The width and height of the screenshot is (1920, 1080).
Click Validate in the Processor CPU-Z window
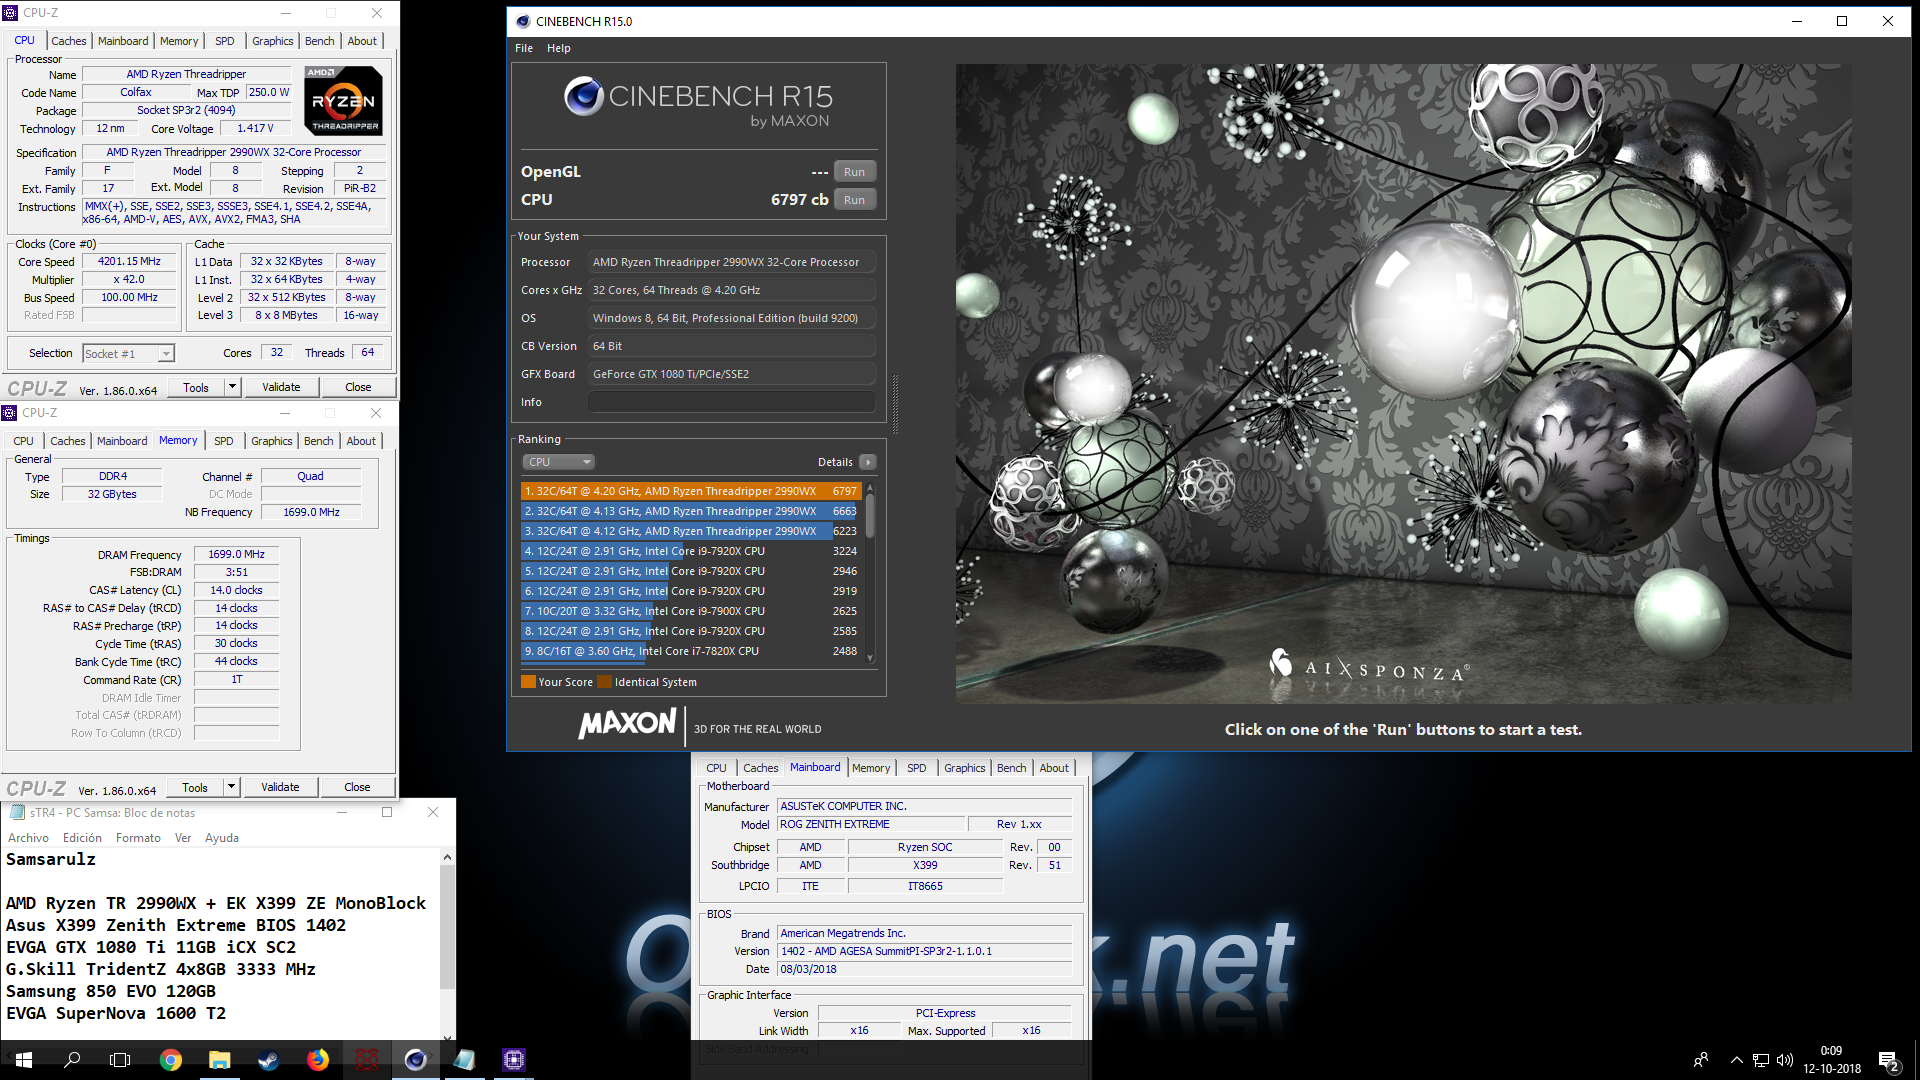coord(281,387)
